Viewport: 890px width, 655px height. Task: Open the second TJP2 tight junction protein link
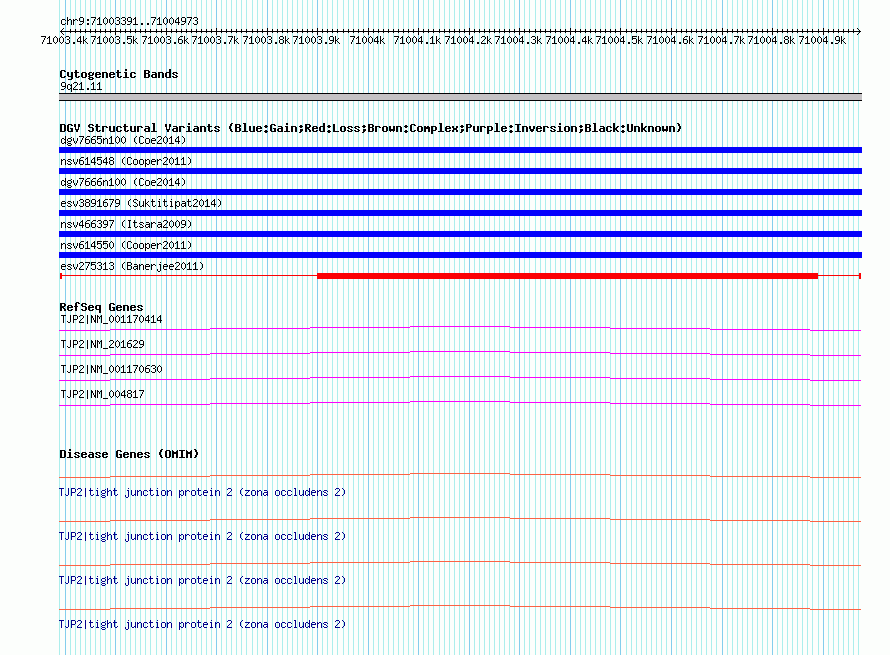pyautogui.click(x=203, y=536)
